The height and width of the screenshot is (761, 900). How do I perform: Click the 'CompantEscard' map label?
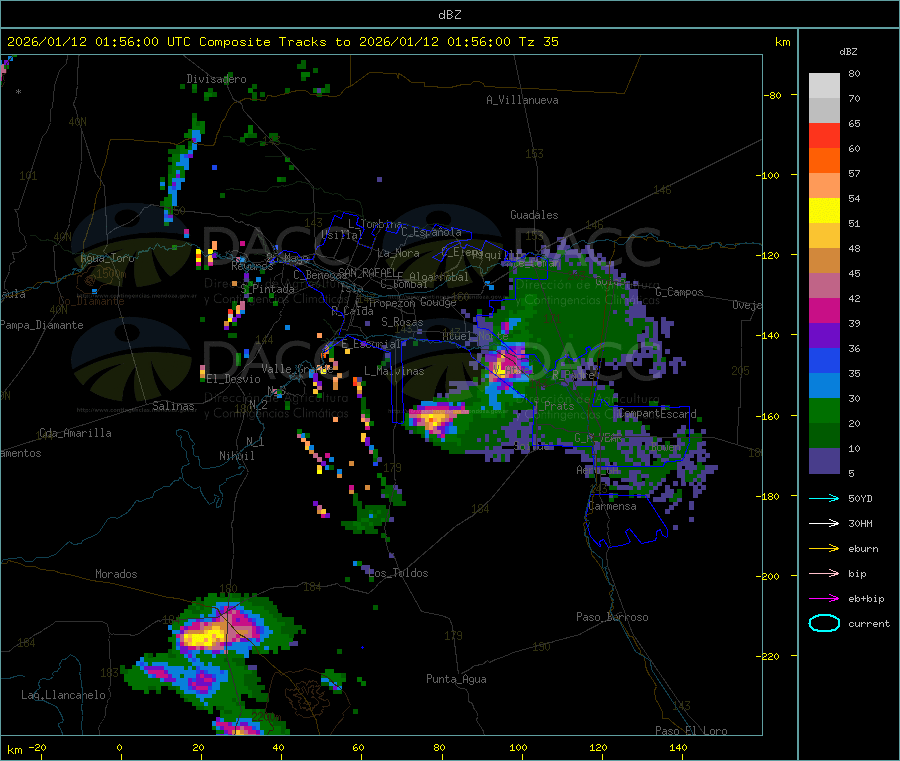(x=657, y=413)
